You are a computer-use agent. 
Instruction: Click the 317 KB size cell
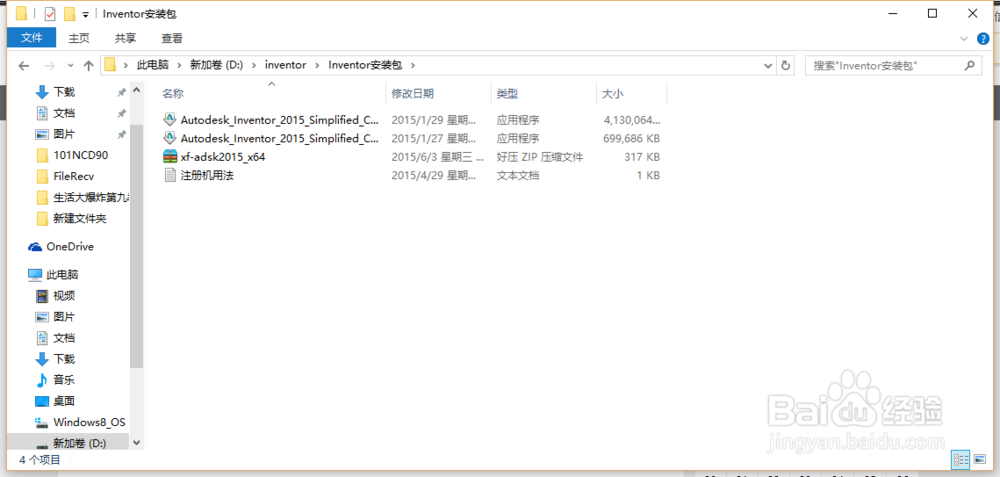(642, 156)
